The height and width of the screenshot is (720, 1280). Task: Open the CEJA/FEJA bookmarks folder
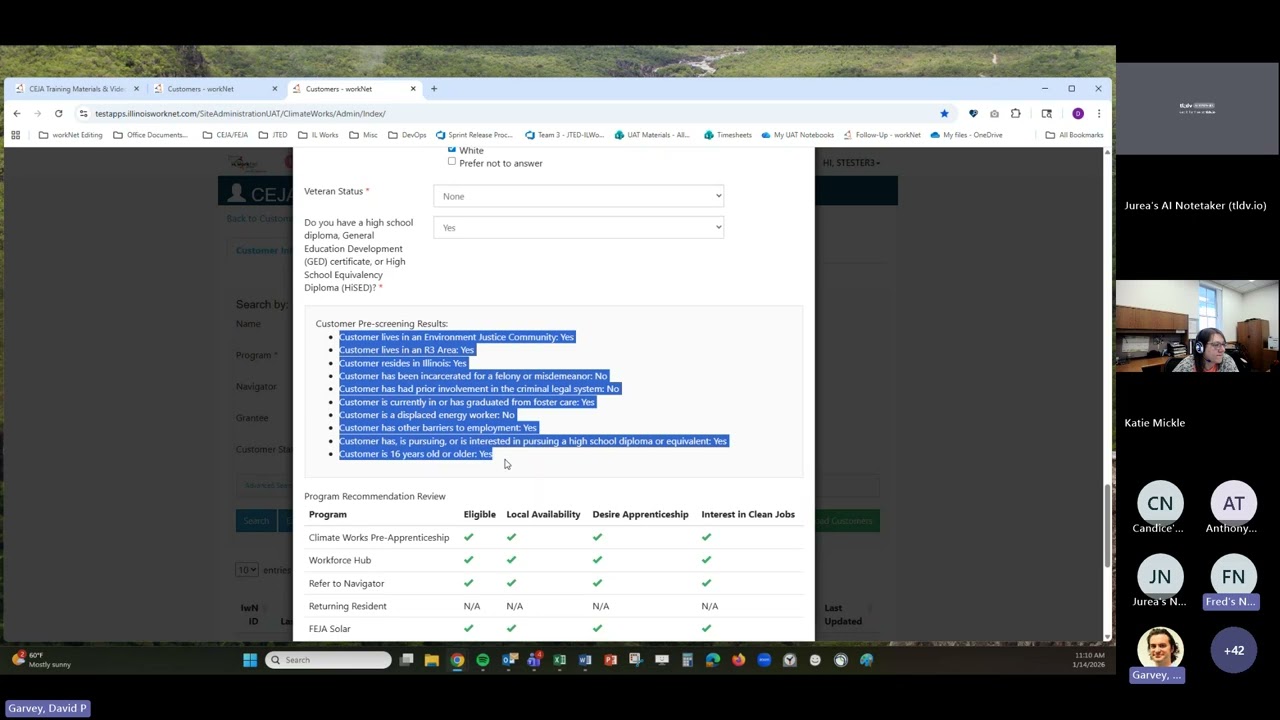(224, 135)
